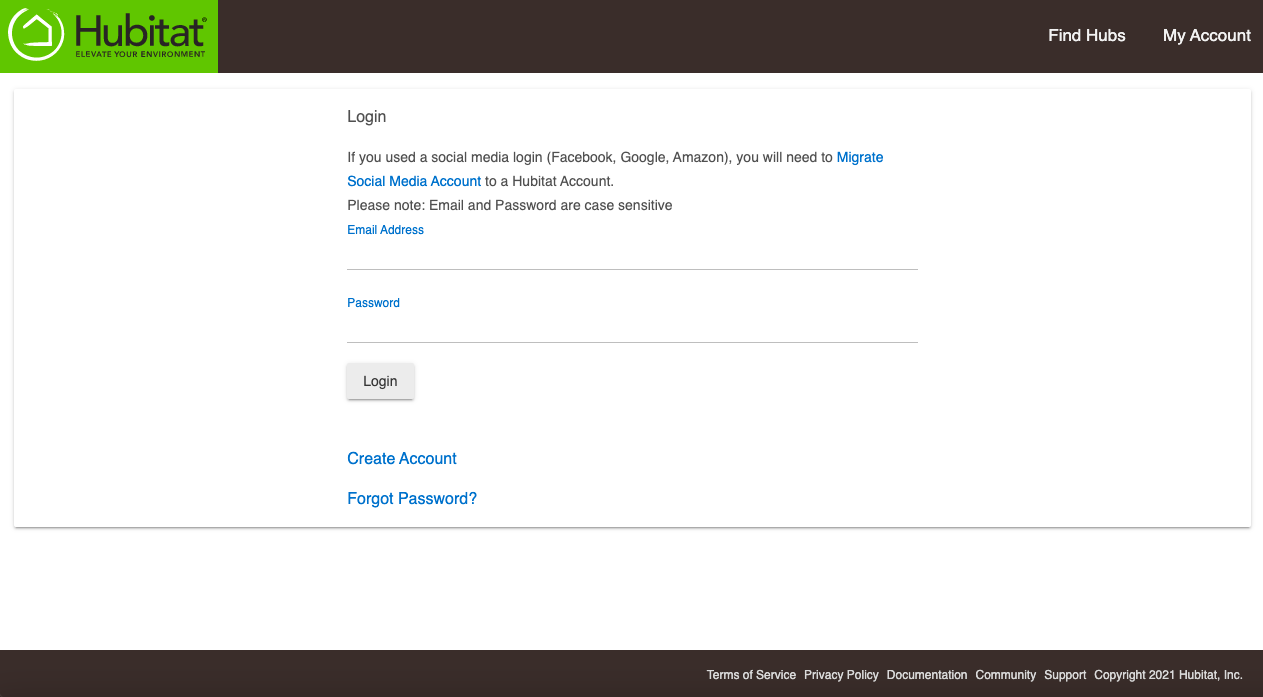This screenshot has height=697, width=1263.
Task: Click the Login form heading
Action: [366, 116]
